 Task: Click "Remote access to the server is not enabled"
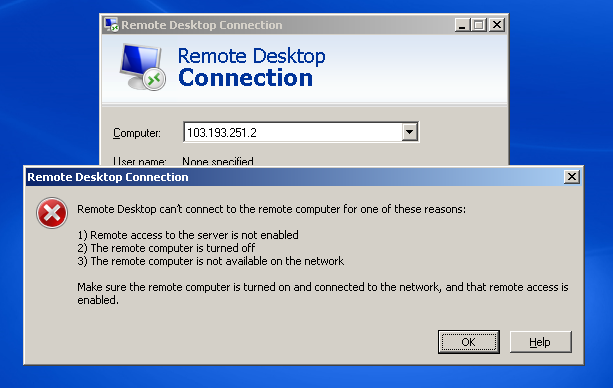coord(188,235)
